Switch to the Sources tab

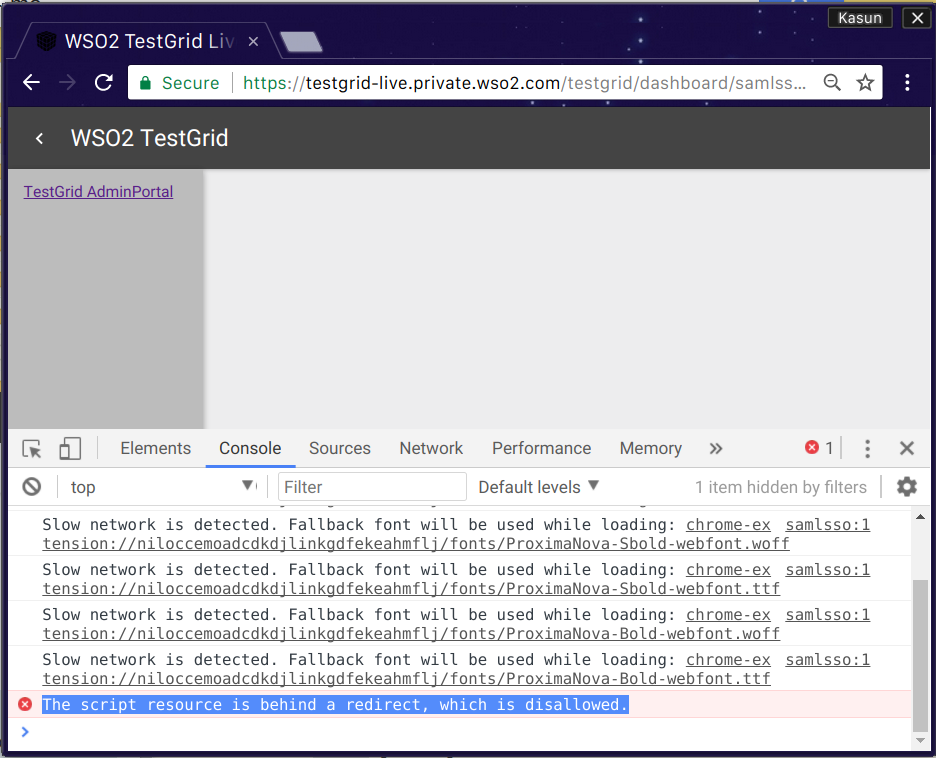[x=340, y=448]
